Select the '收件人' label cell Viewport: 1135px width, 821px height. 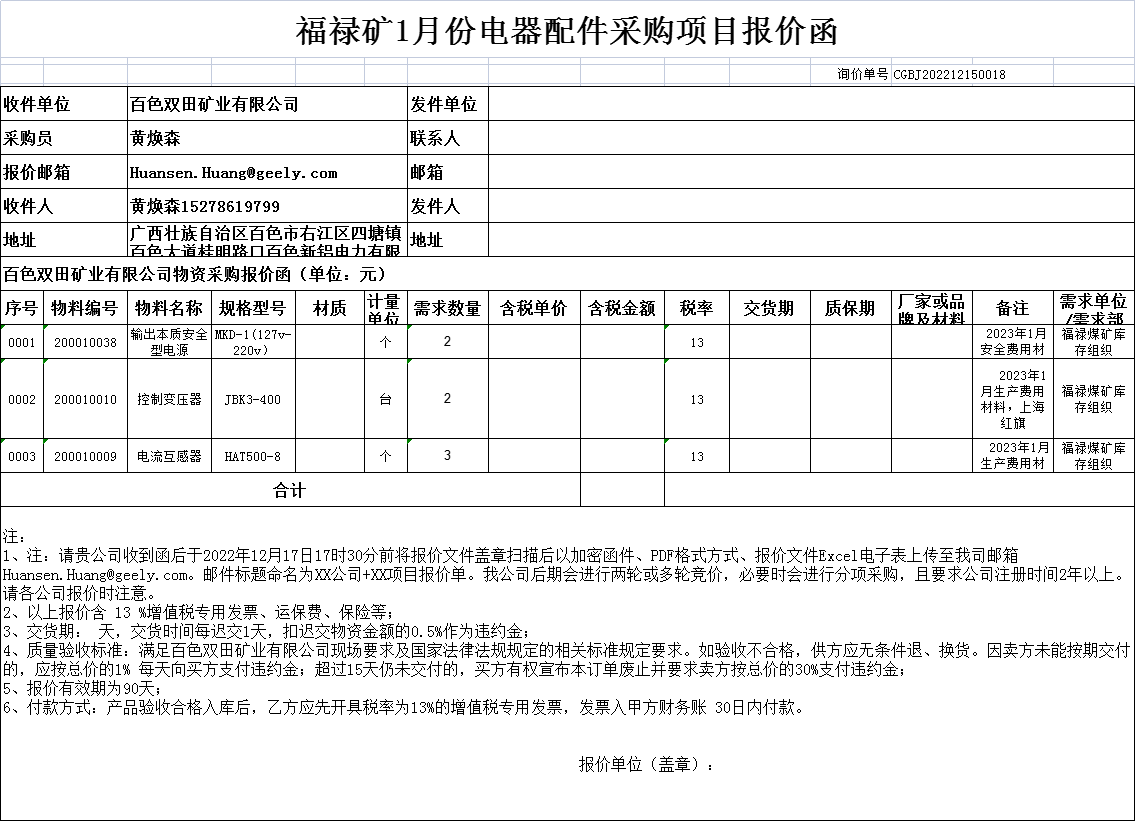coord(64,206)
